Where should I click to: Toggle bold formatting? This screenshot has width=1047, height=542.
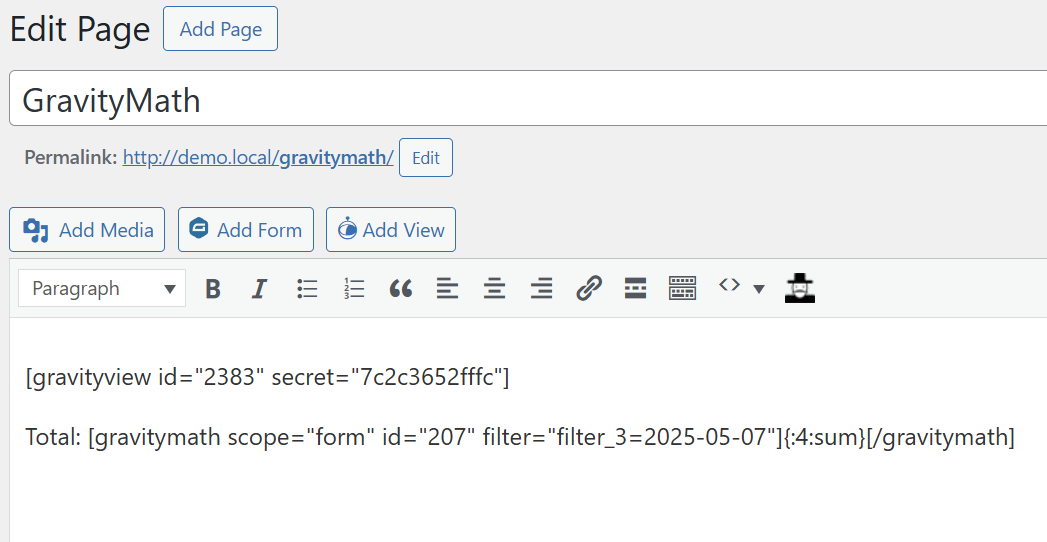click(213, 289)
